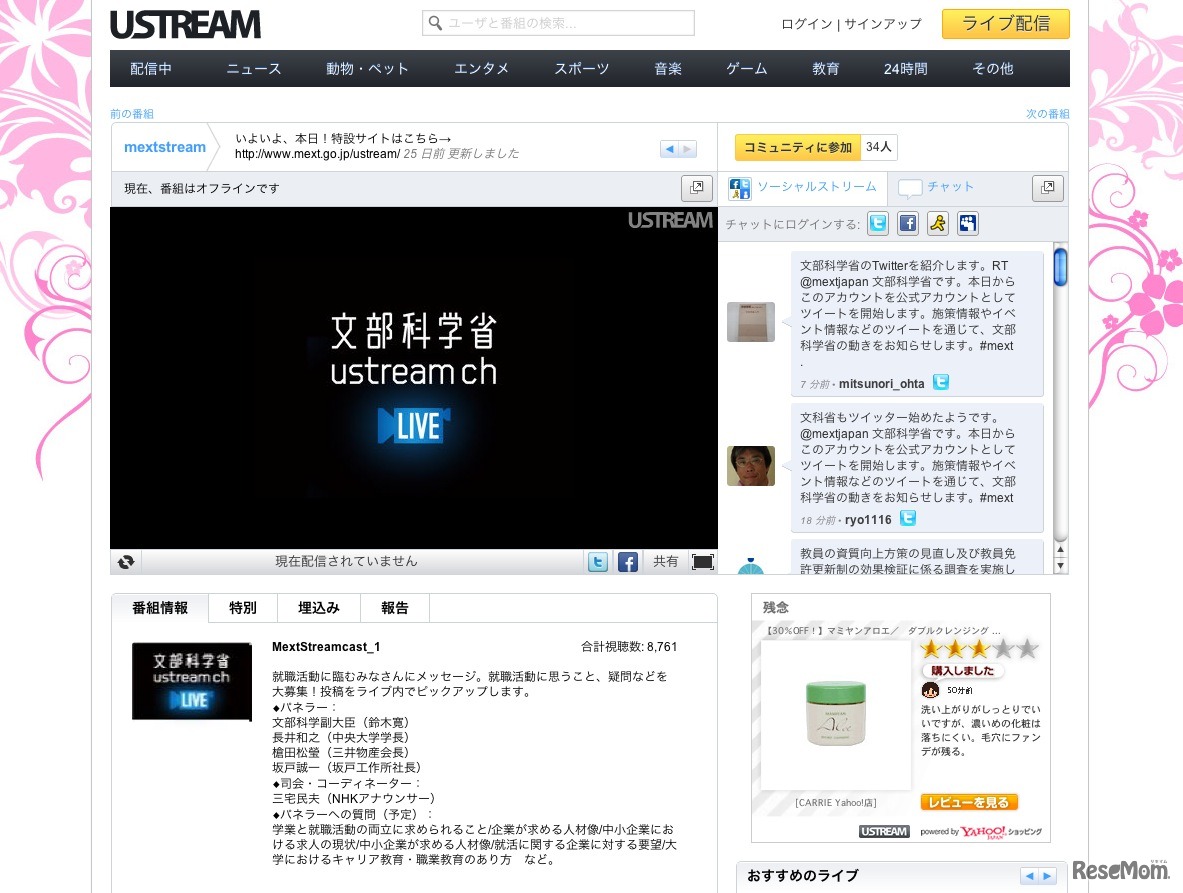Share the stream via the Facebook icon
1183x893 pixels.
[x=627, y=562]
